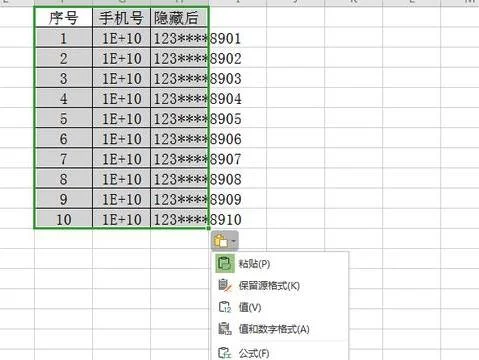Viewport: 479px width, 360px height.
Task: Select the 序号 cell with value 8
Action: coord(63,179)
